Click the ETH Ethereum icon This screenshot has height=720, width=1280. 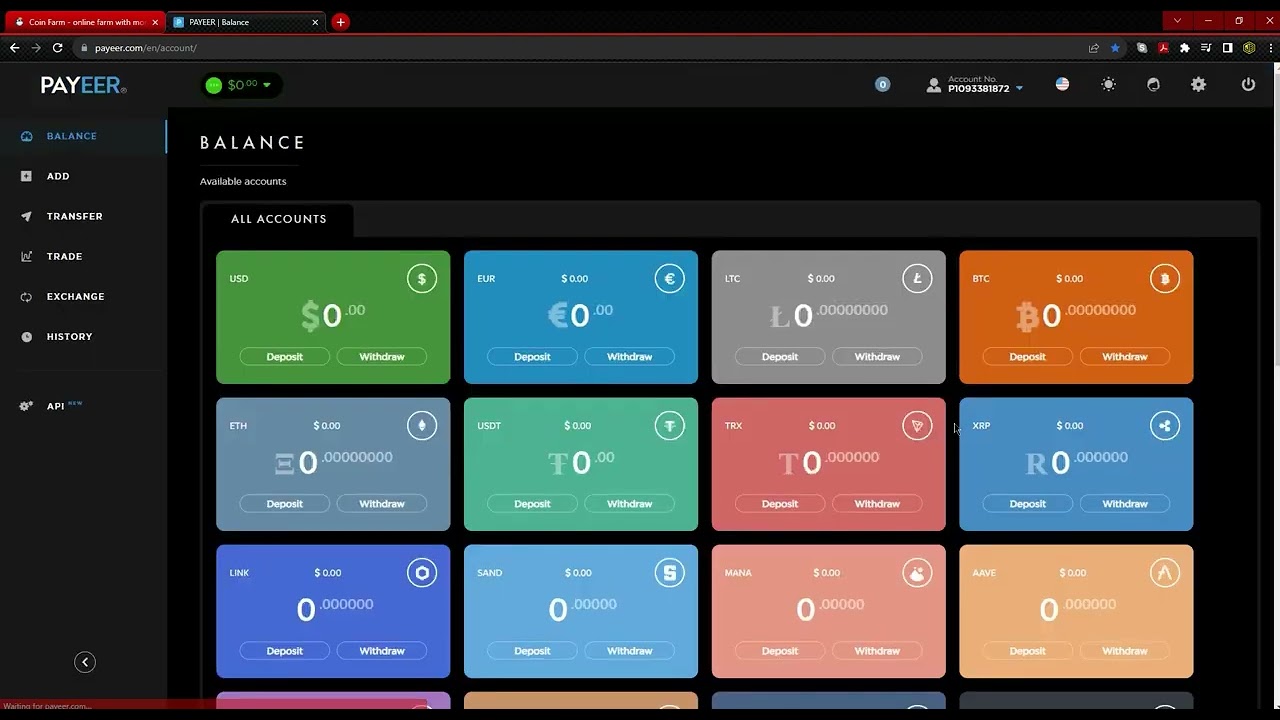click(x=422, y=426)
